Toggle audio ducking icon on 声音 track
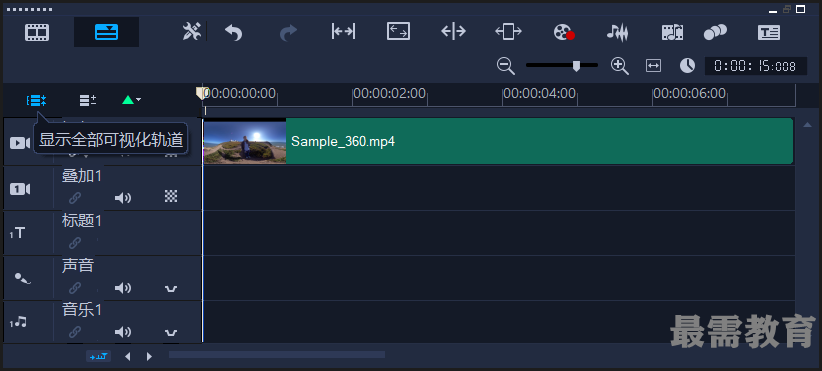The image size is (822, 371). [171, 288]
